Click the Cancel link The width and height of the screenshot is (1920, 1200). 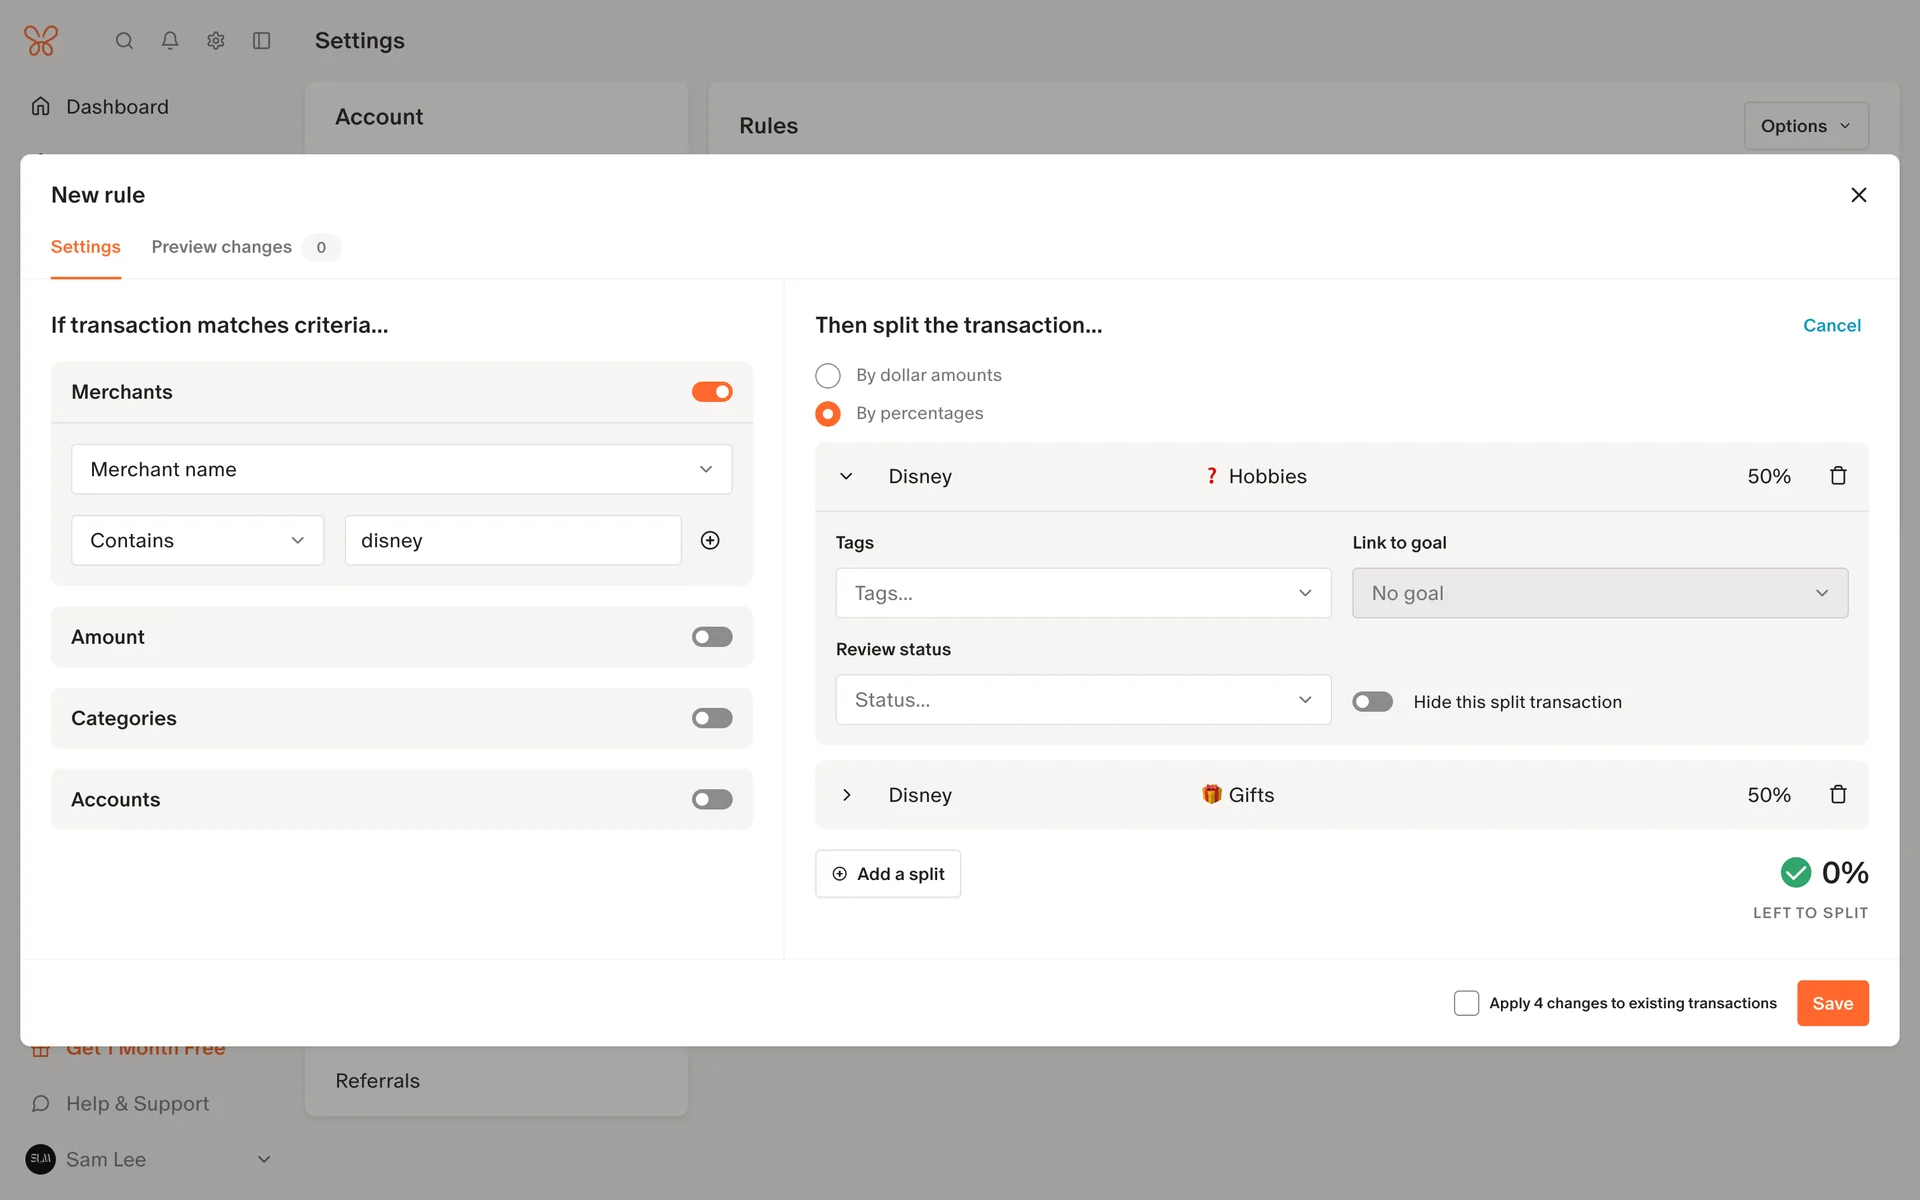tap(1831, 326)
